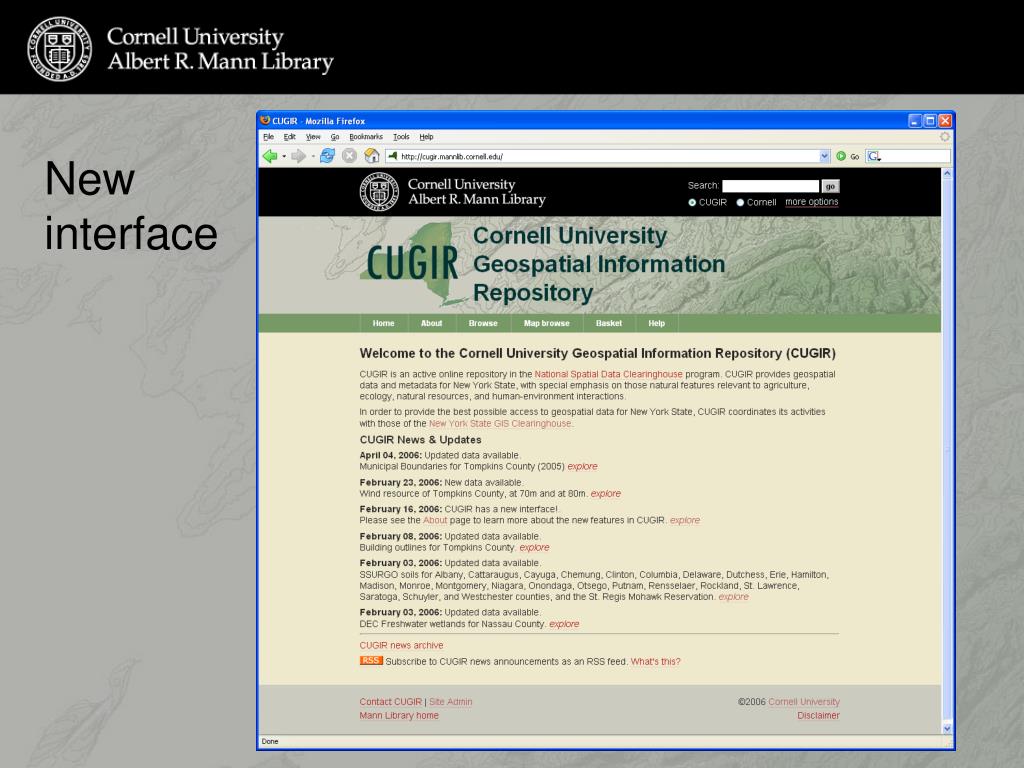1024x768 pixels.
Task: Open National Spatial Data Clearinghouse link
Action: [x=608, y=374]
